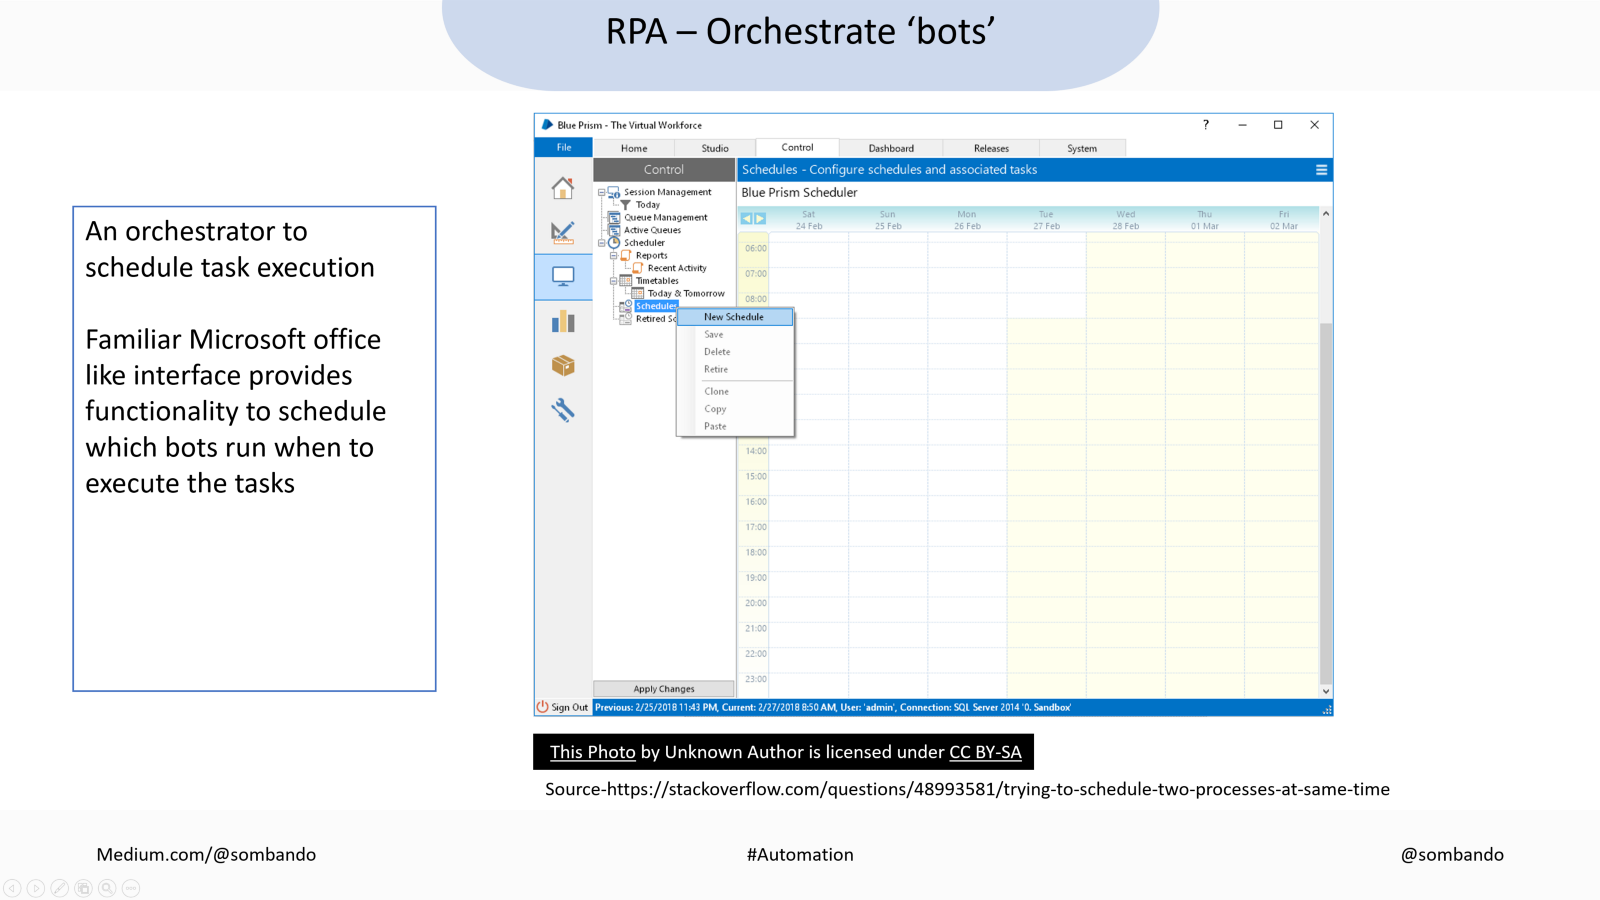Open the Releases package box icon
The height and width of the screenshot is (900, 1600).
(563, 365)
